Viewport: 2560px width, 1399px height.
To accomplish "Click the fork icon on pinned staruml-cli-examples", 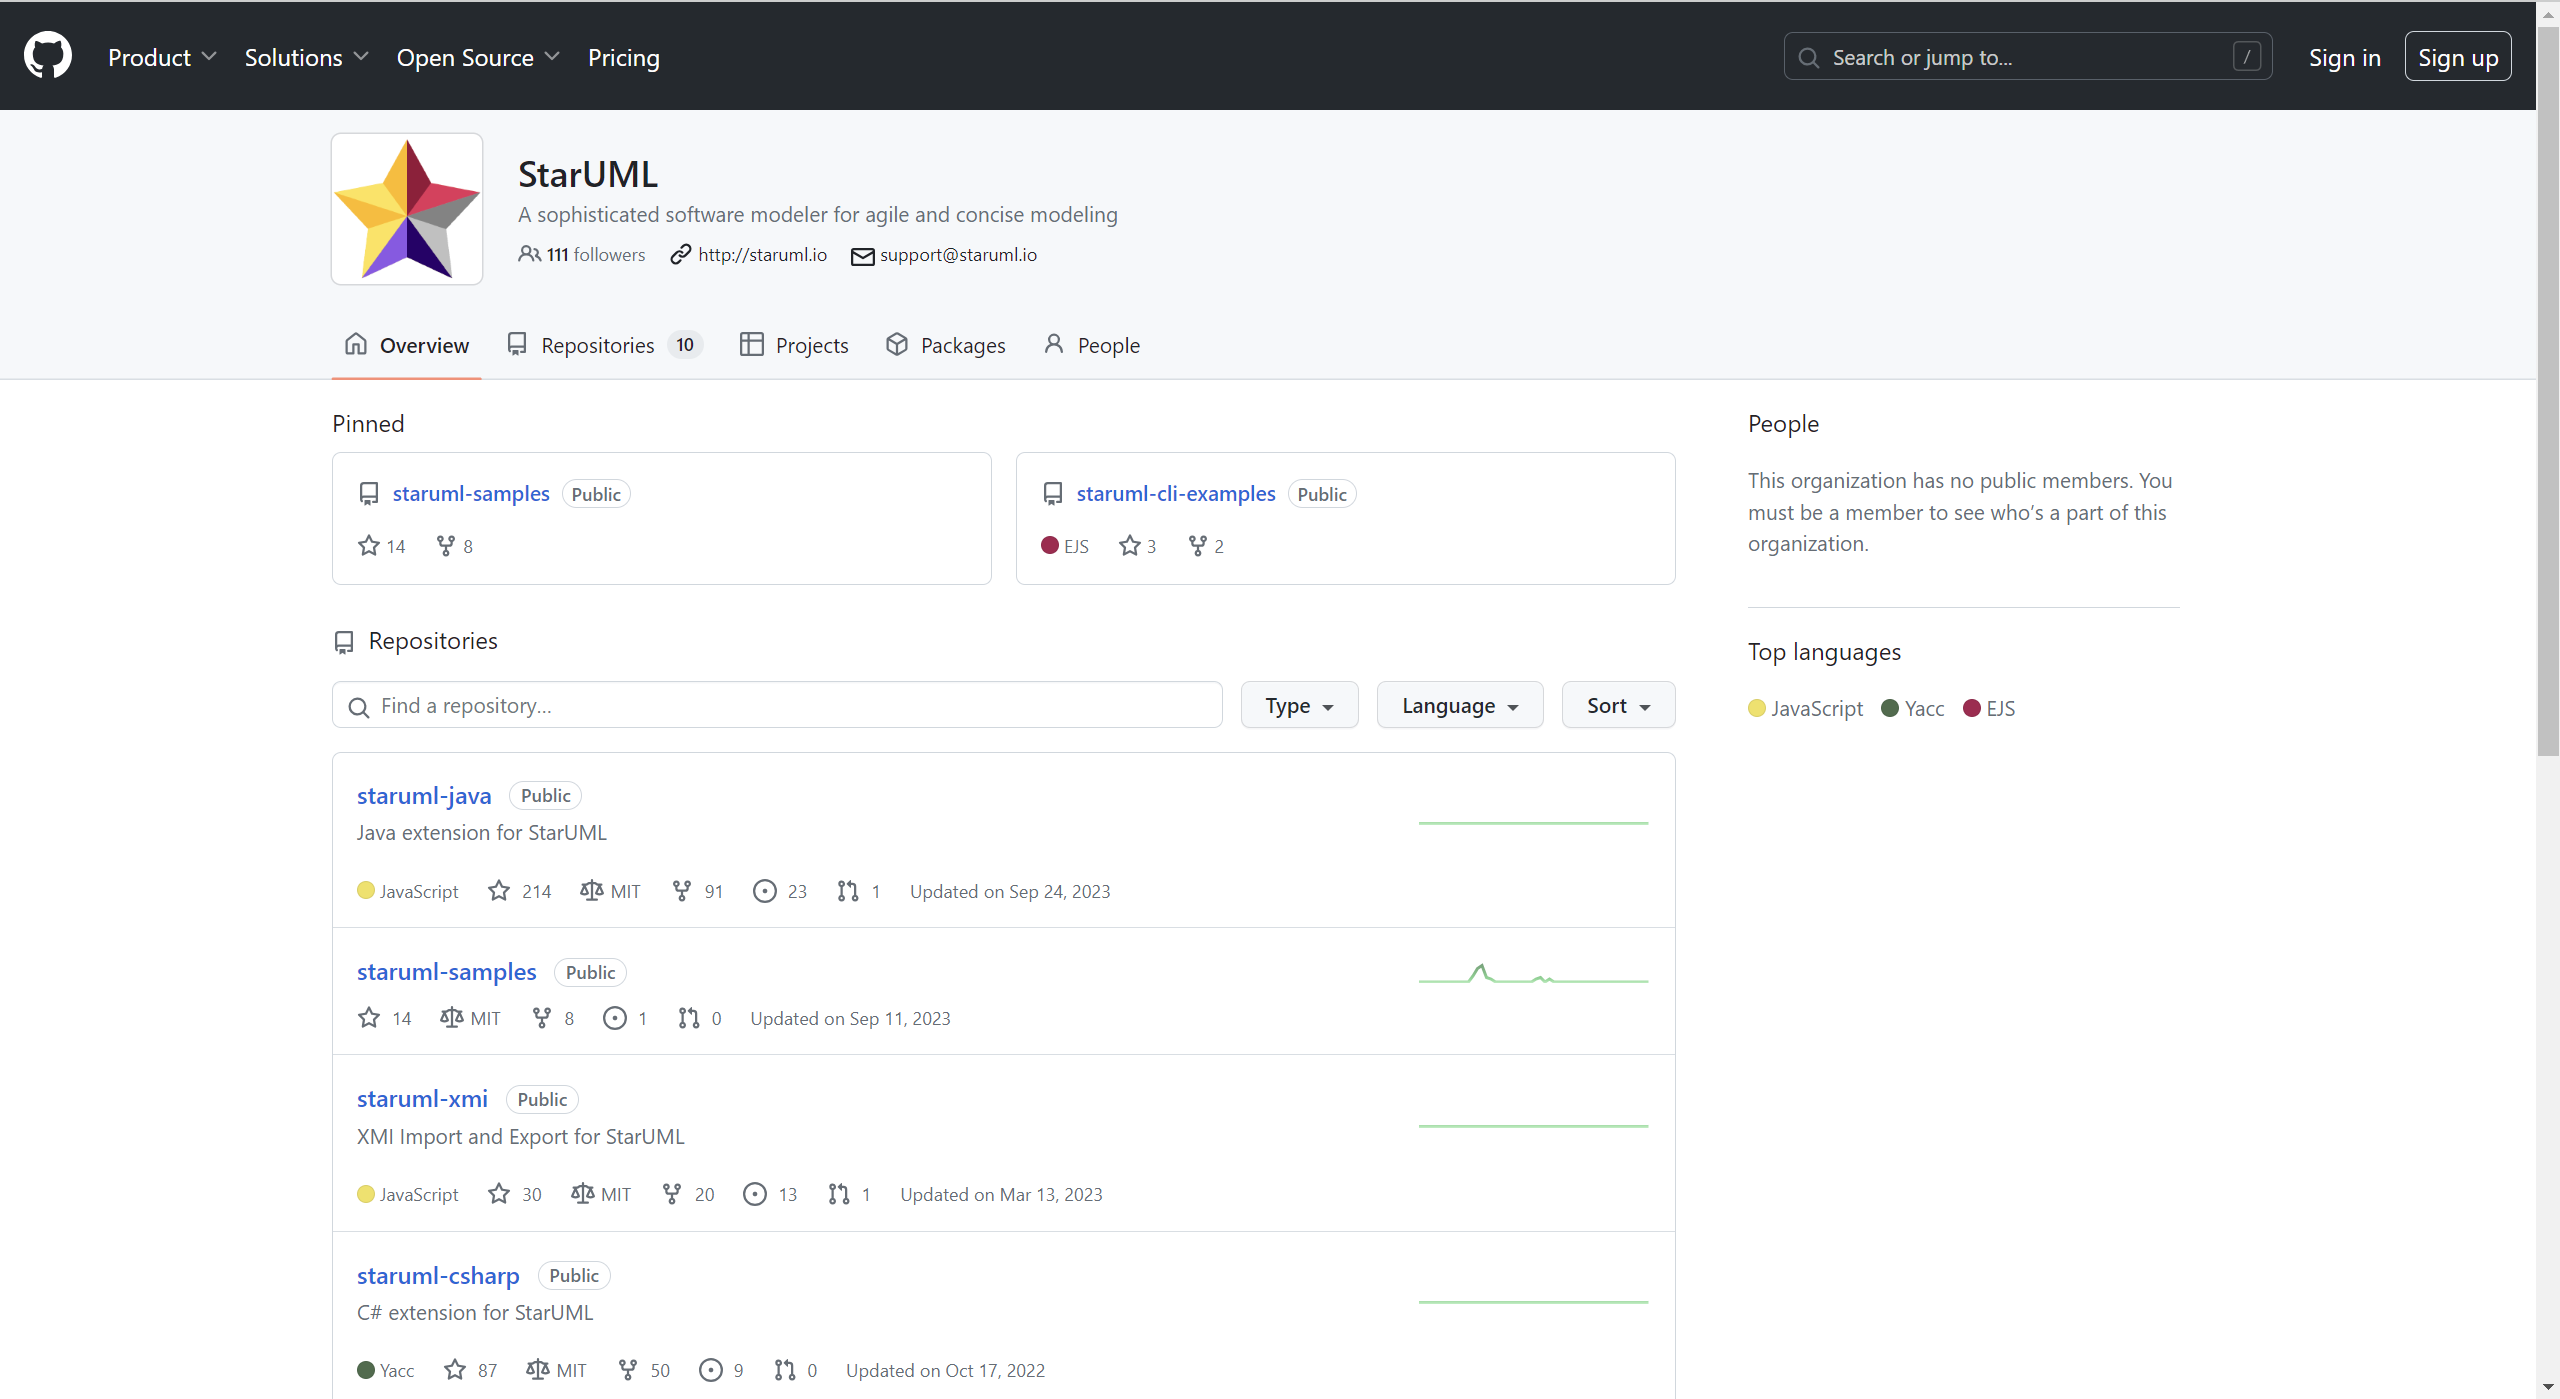I will click(1197, 546).
